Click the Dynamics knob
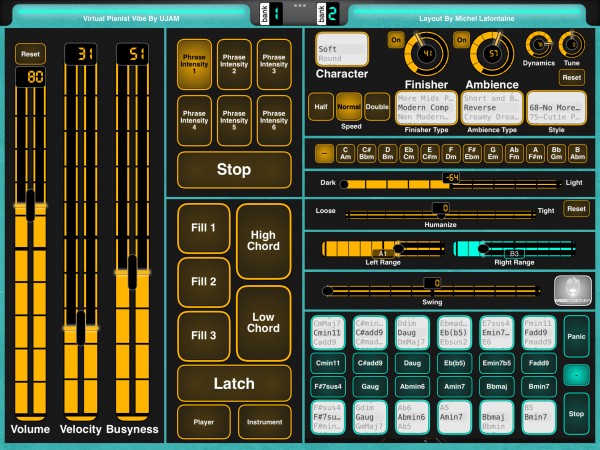This screenshot has width=600, height=450. [x=539, y=45]
